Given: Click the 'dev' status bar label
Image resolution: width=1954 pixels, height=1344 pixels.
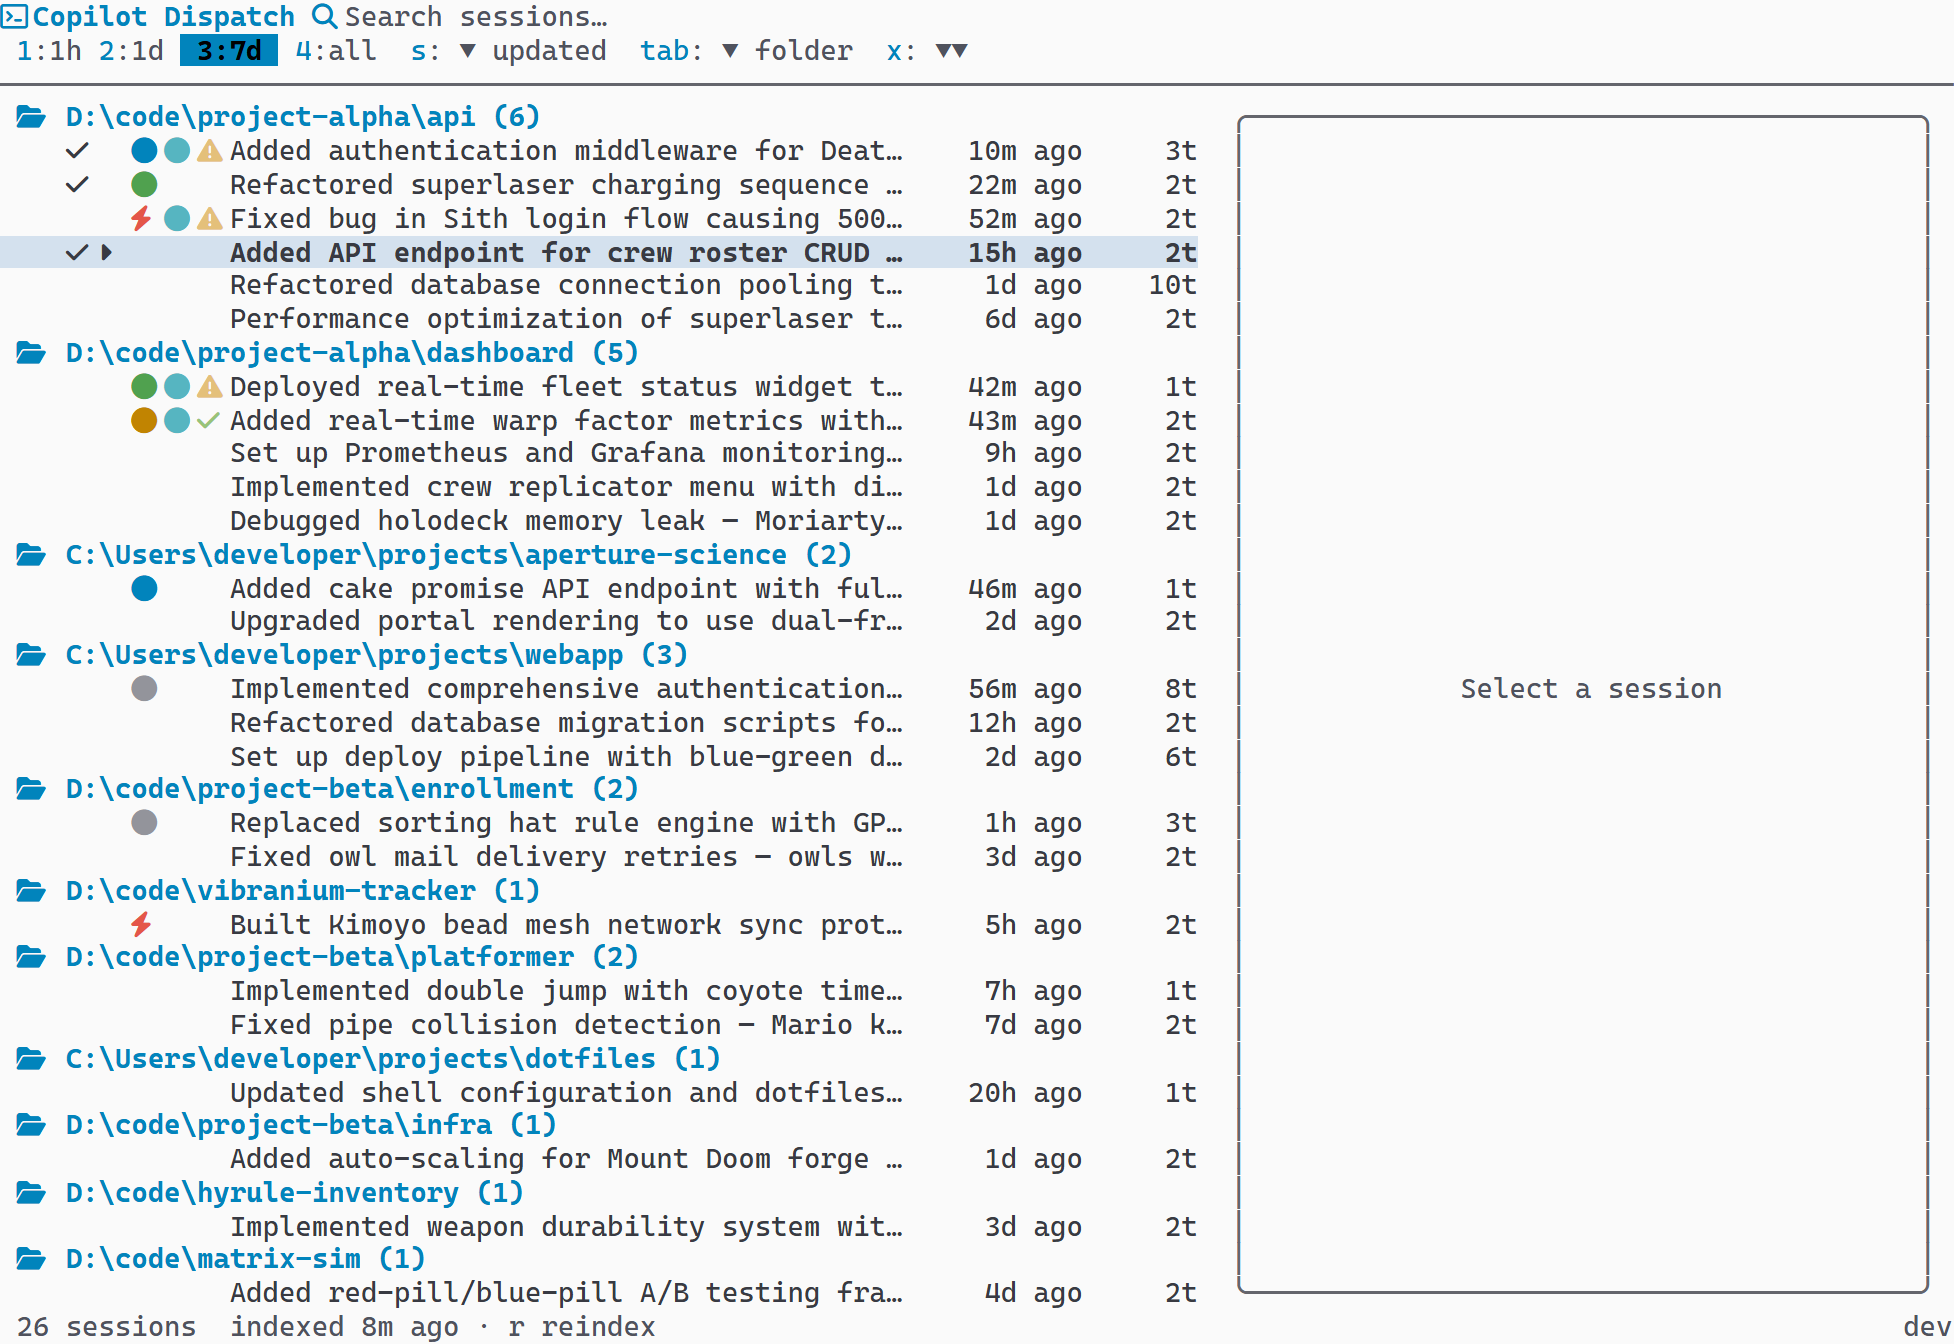Looking at the screenshot, I should tap(1928, 1327).
